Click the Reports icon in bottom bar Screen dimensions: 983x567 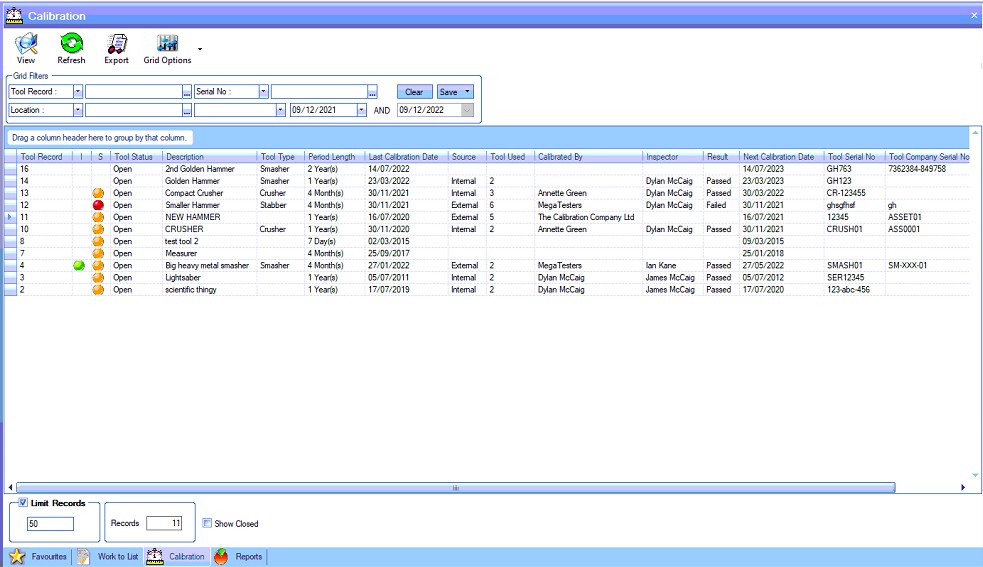pyautogui.click(x=221, y=556)
